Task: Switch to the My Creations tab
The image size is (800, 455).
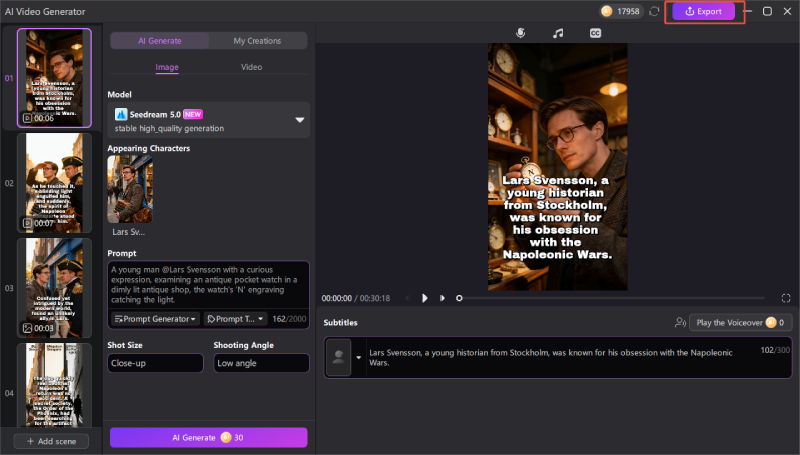Action: pyautogui.click(x=257, y=41)
